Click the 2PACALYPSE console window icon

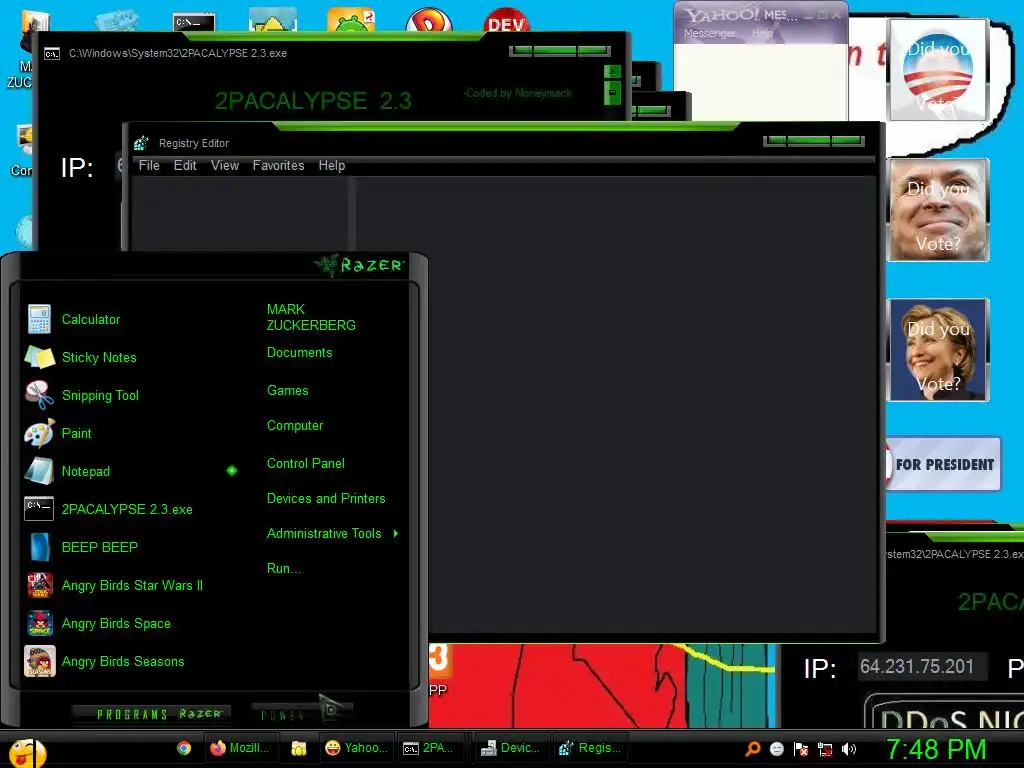52,54
